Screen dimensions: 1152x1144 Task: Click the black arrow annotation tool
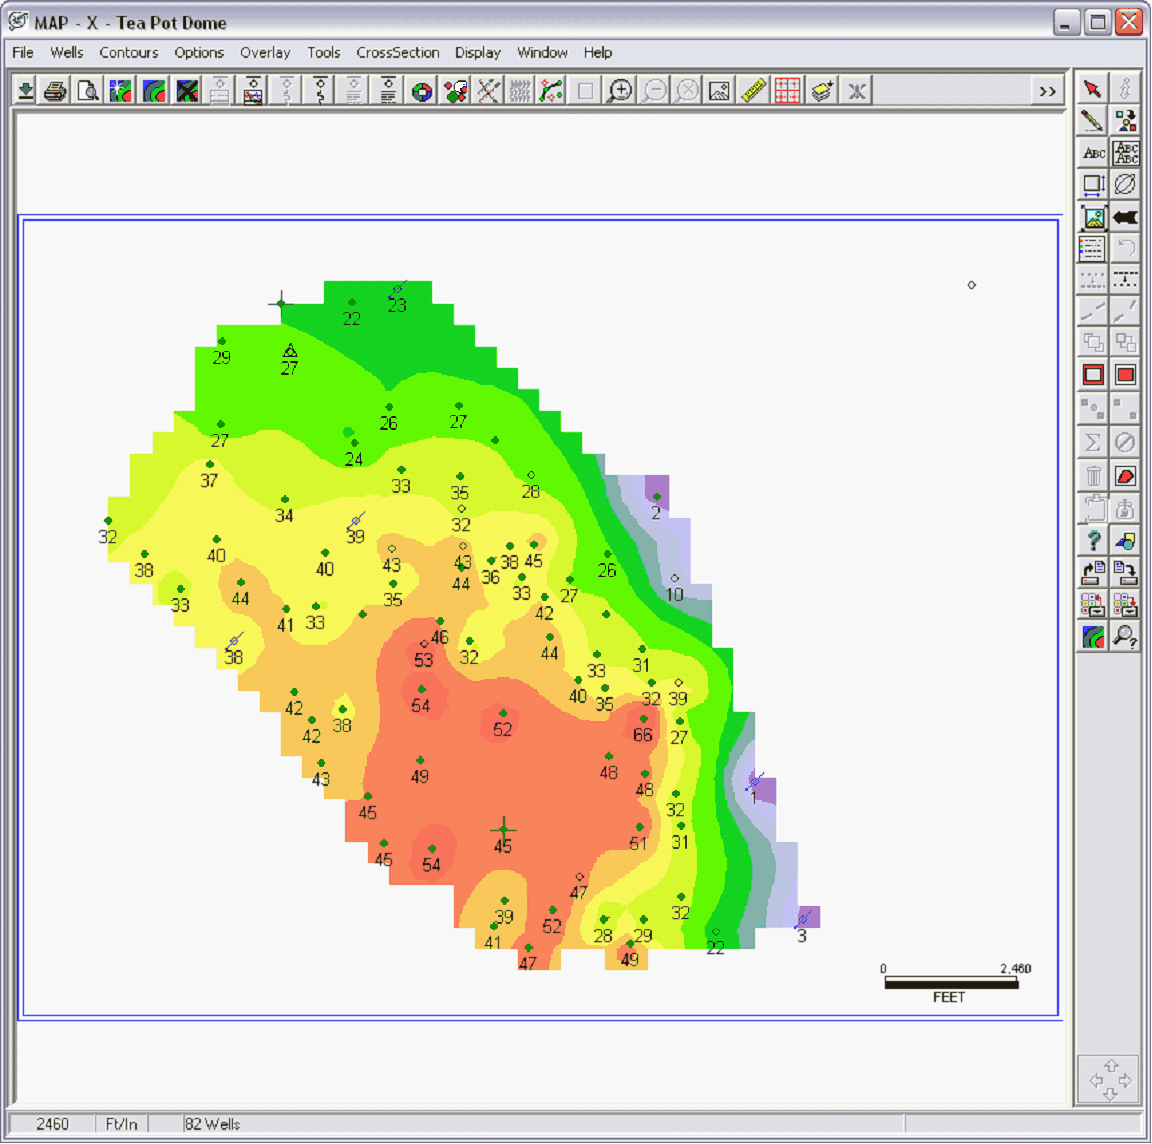(1126, 217)
